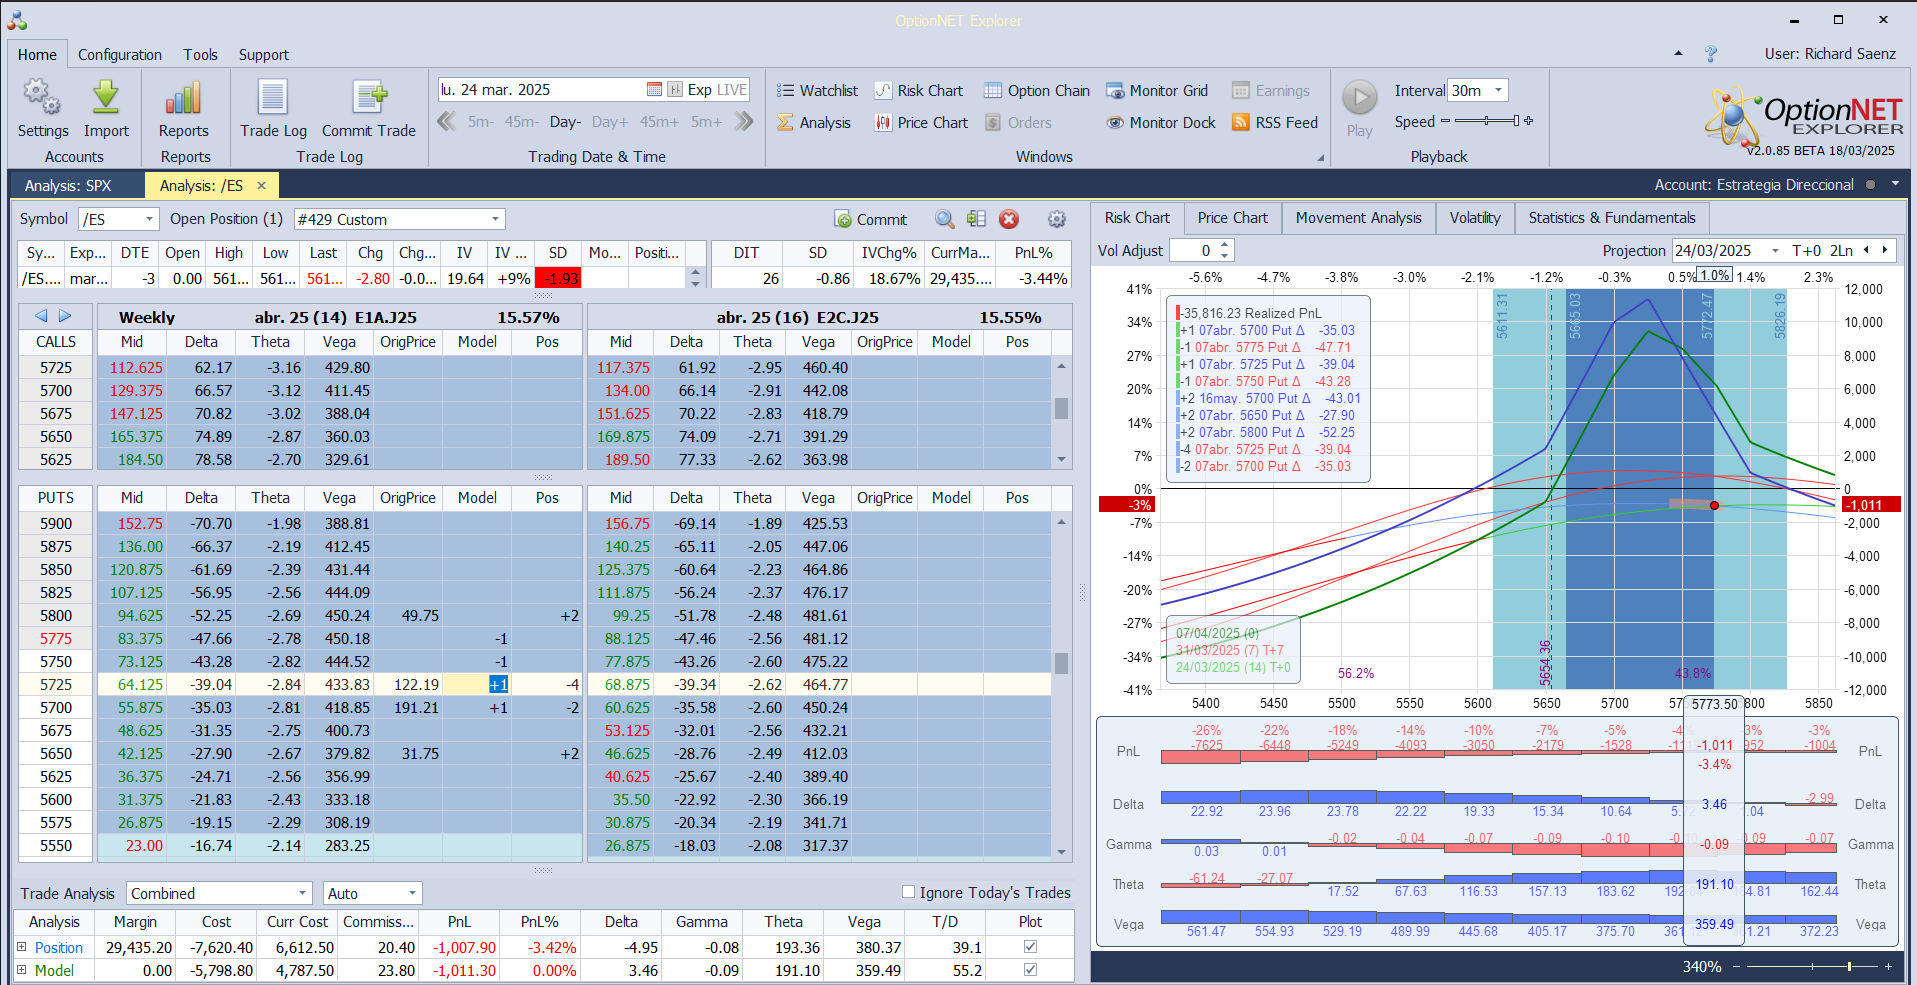Open the Trade Log icon

[273, 98]
